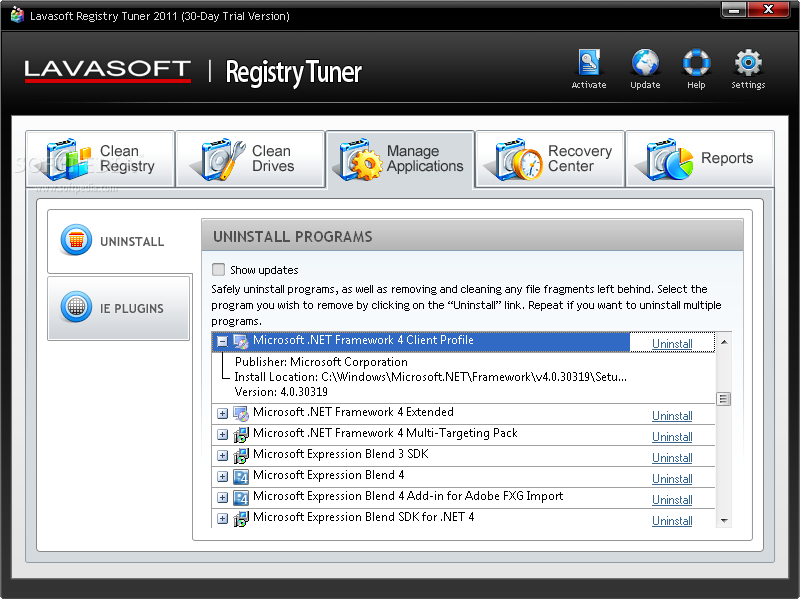Open Settings gear icon
The image size is (800, 599).
[748, 63]
